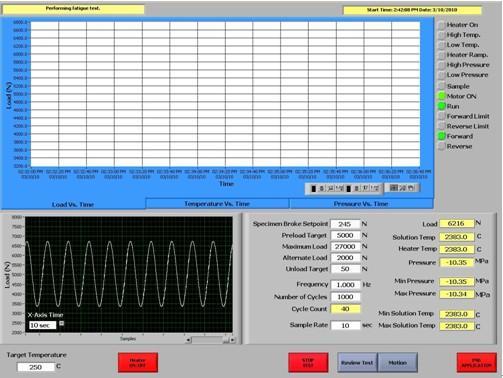Select the crosshair cursor tool in graph palette

click(x=394, y=188)
